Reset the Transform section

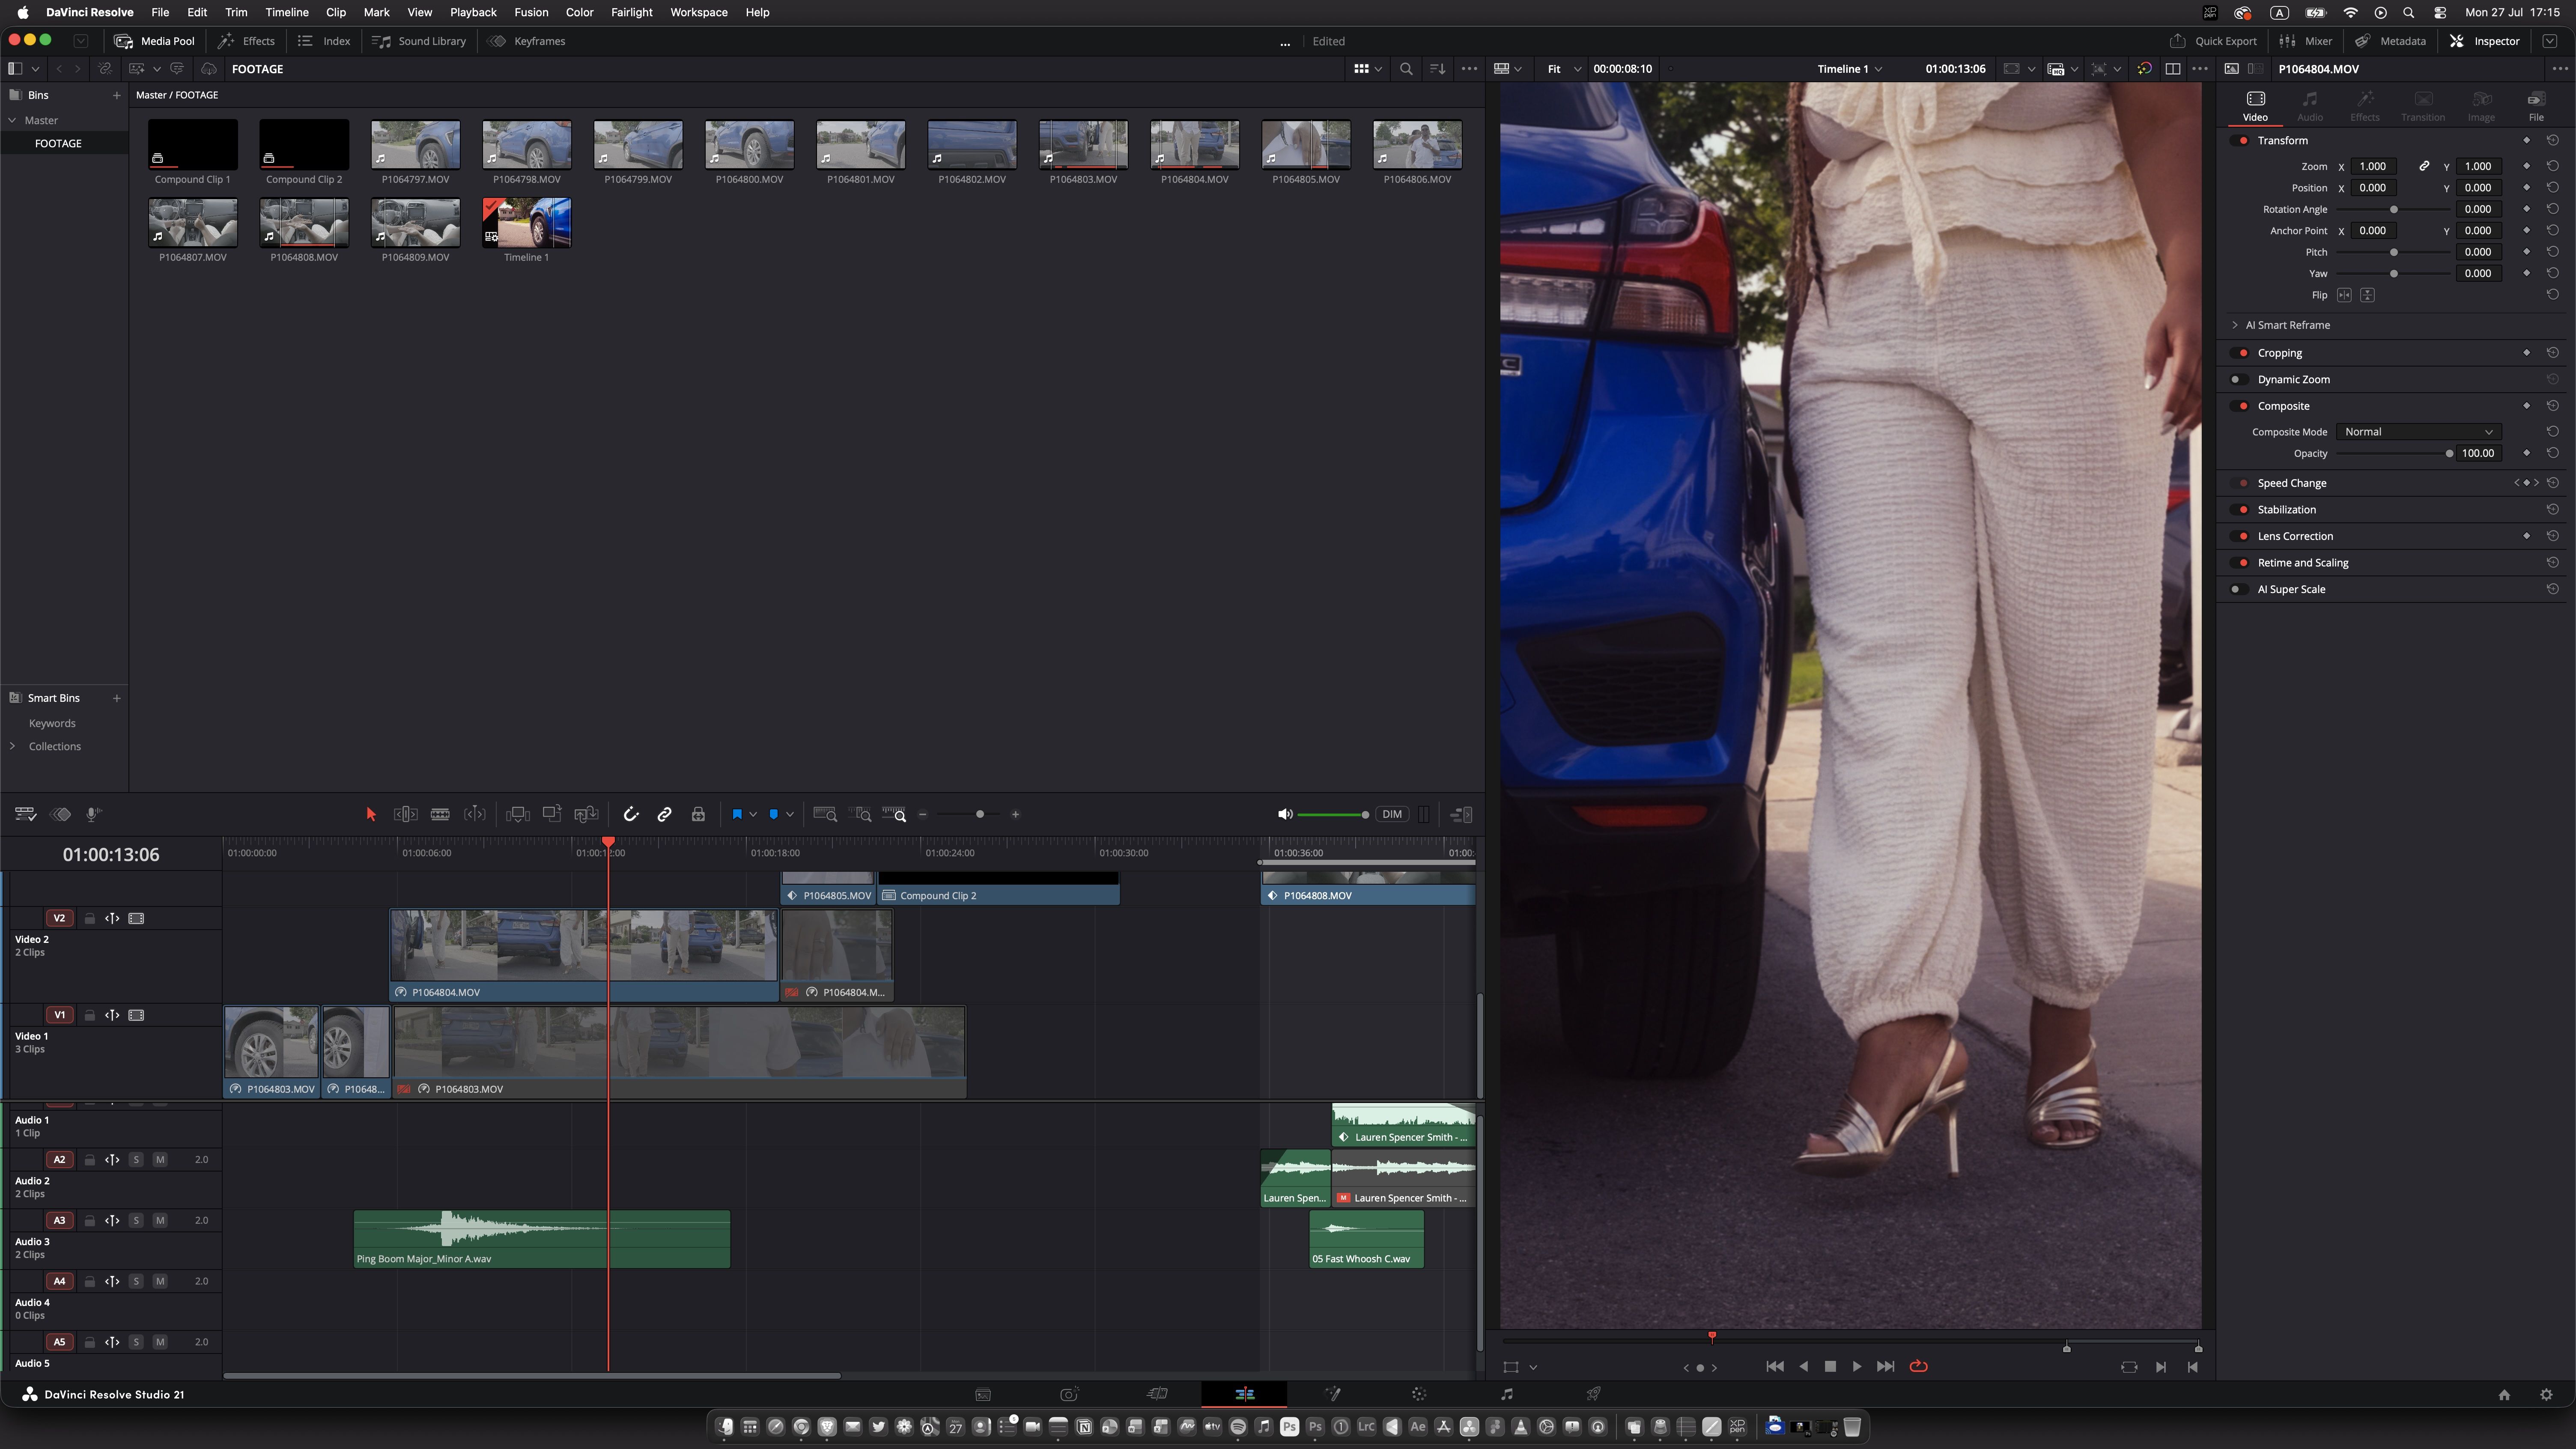(x=2552, y=141)
